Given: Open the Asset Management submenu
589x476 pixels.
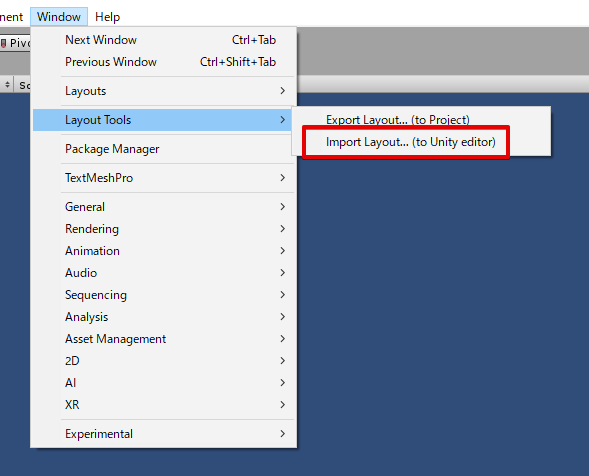Looking at the screenshot, I should 163,339.
